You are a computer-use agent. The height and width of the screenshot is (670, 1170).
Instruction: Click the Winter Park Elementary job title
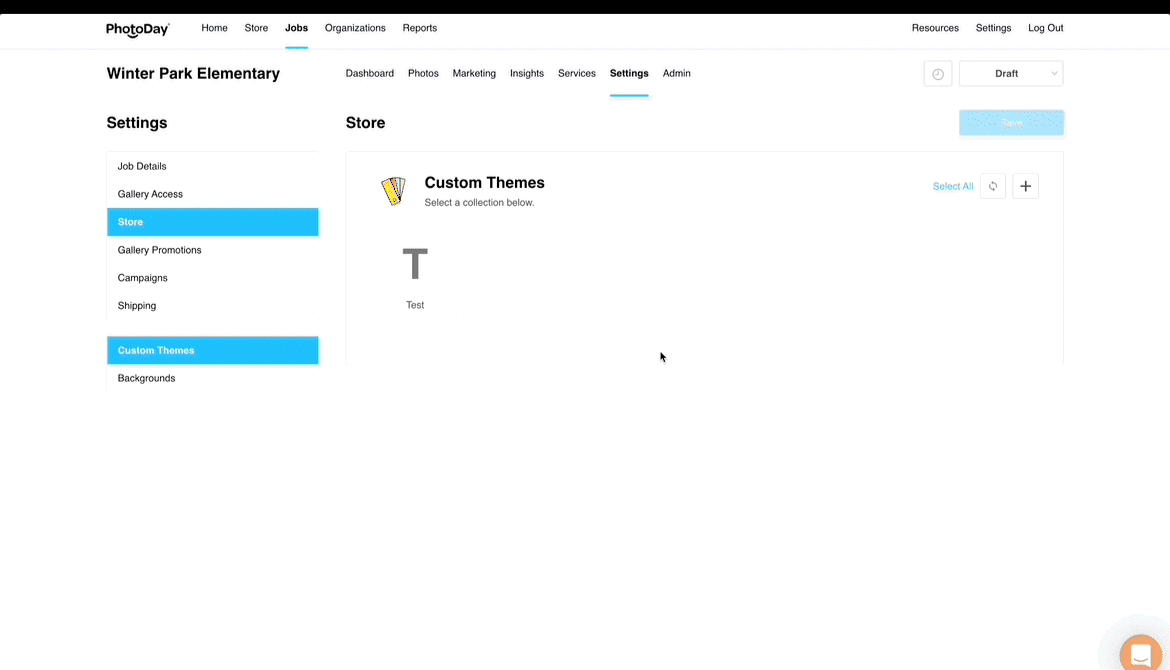193,74
